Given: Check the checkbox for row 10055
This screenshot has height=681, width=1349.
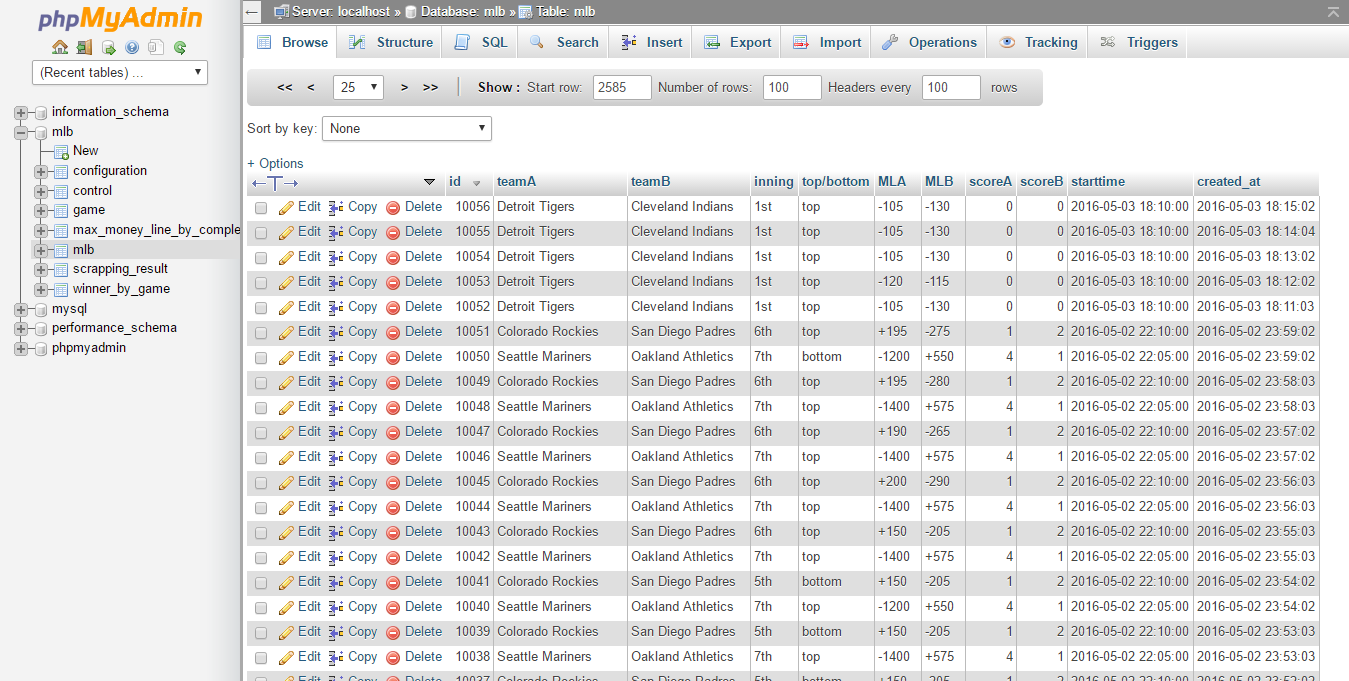Looking at the screenshot, I should 261,233.
